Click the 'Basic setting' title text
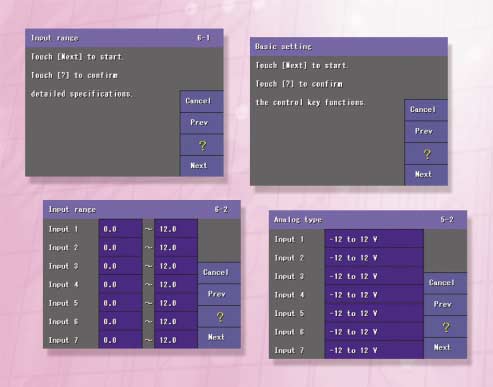493x387 pixels. (283, 47)
